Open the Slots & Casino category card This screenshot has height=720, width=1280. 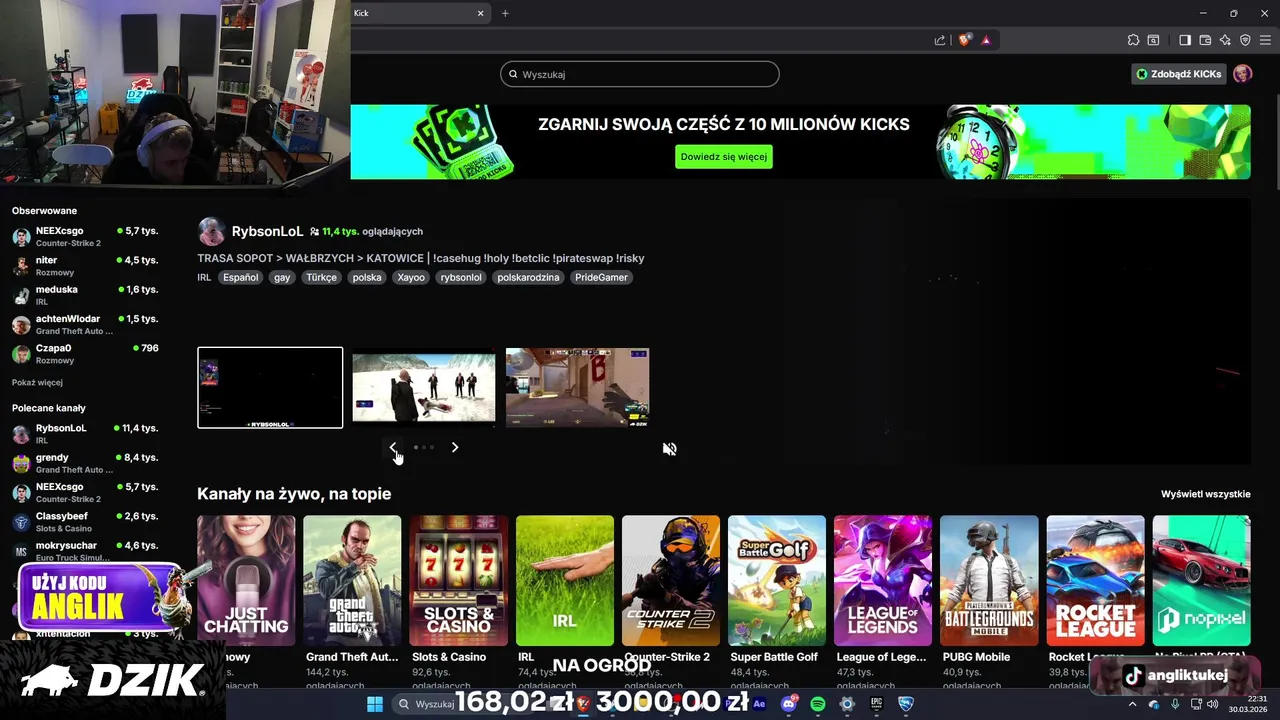pos(458,580)
